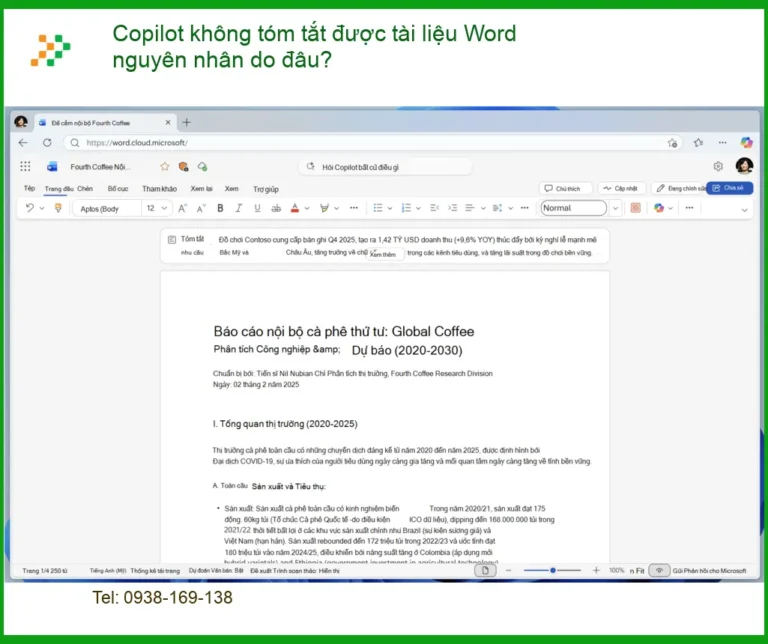768x644 pixels.
Task: Adjust the zoom slider handle
Action: (552, 571)
